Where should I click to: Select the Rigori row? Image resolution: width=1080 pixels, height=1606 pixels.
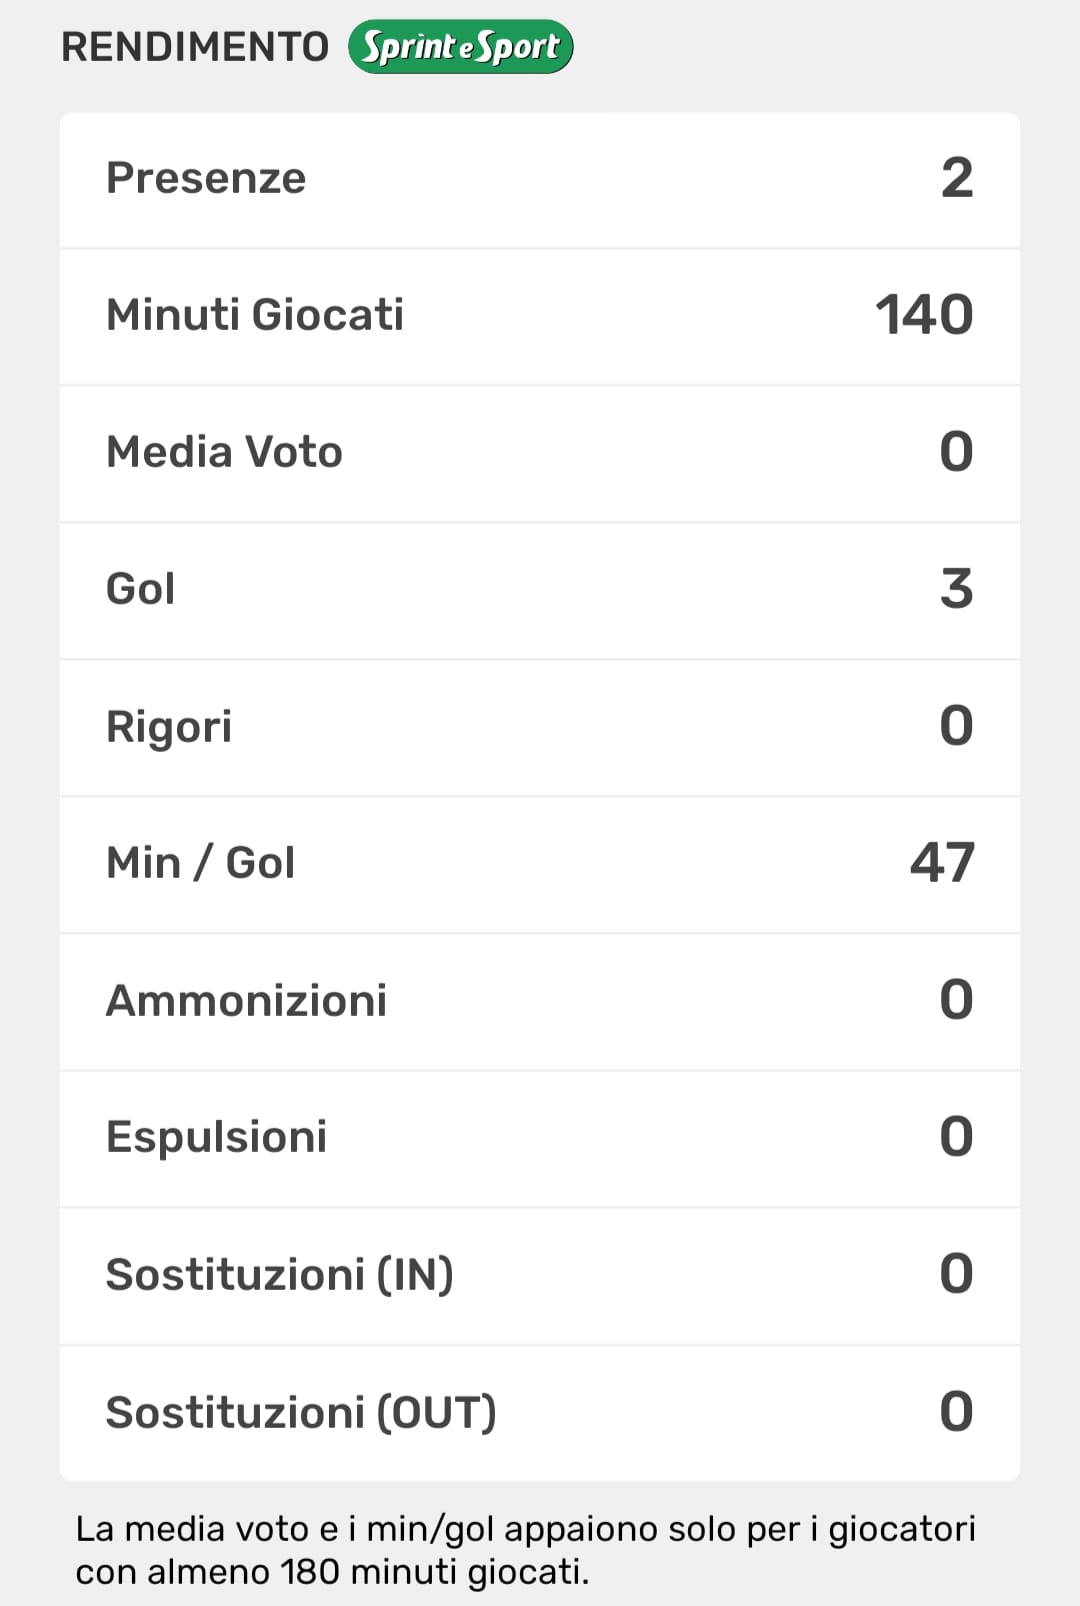coord(540,726)
